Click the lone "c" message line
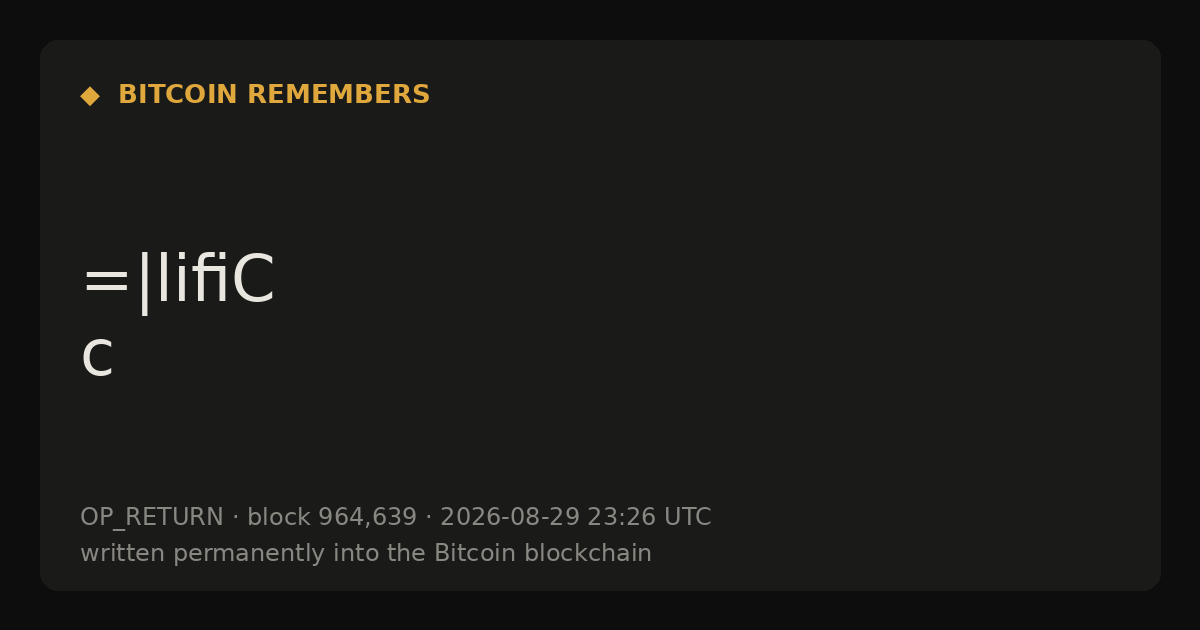Image resolution: width=1200 pixels, height=630 pixels. pos(97,358)
